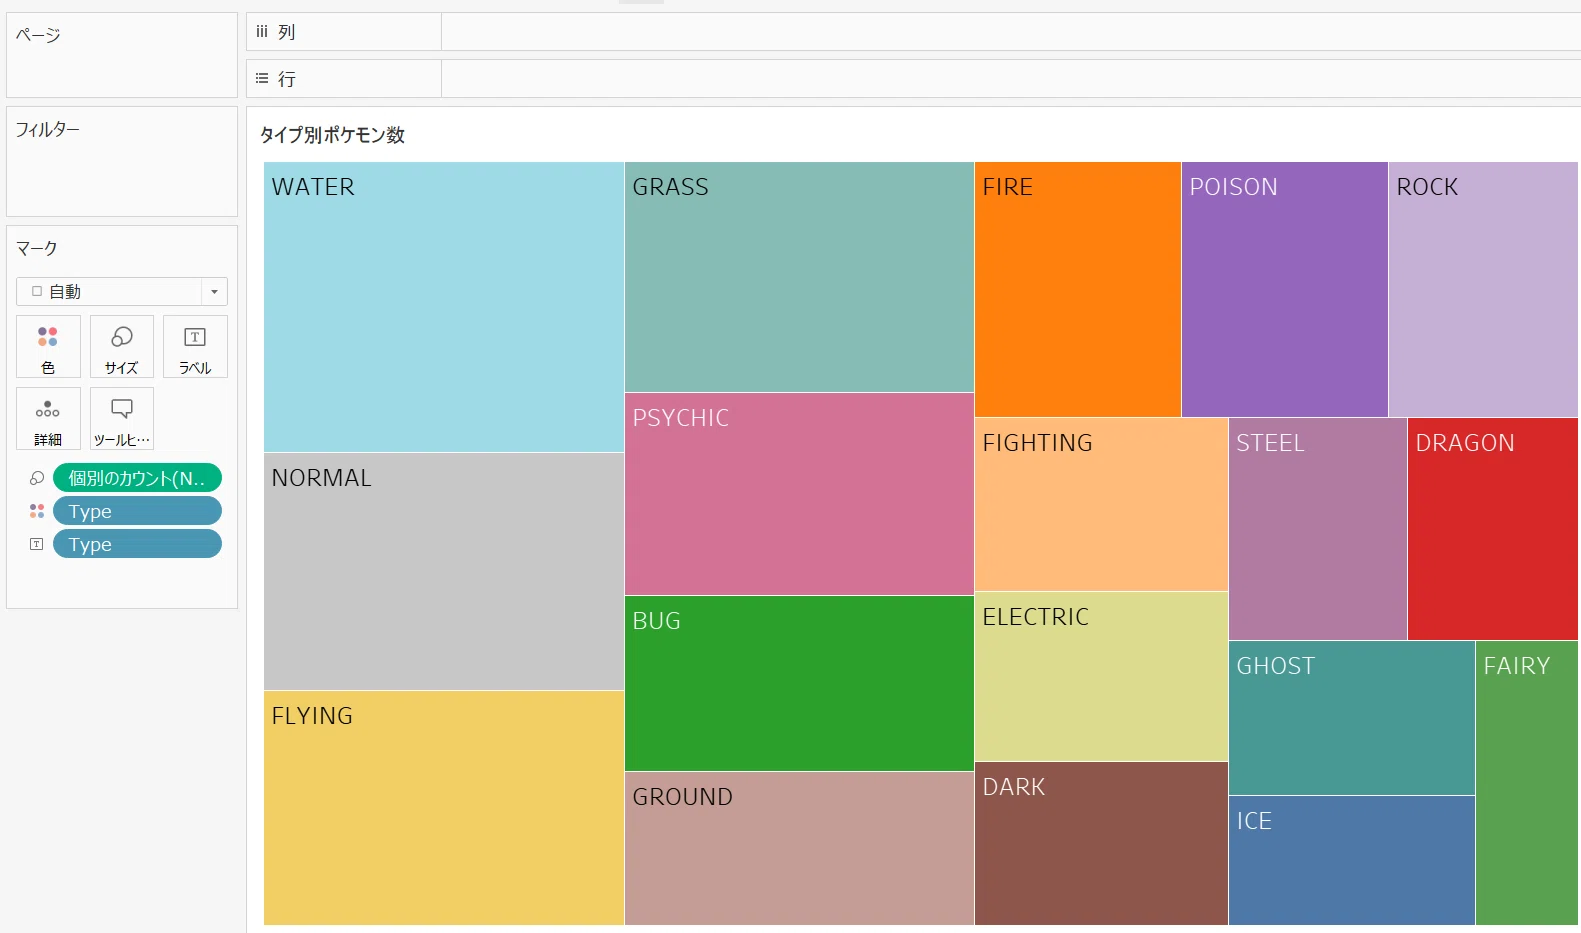
Task: Click the Filters (フィルター) shelf
Action: [122, 161]
